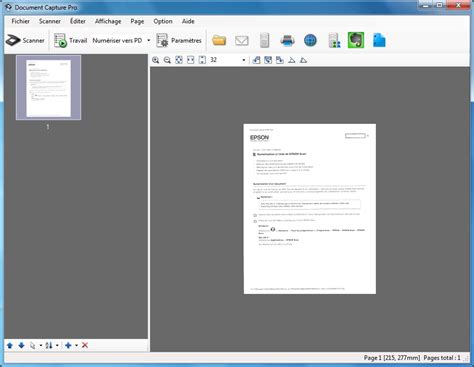Delete page with the red X icon
Viewport: 474px width, 367px height.
click(x=85, y=345)
